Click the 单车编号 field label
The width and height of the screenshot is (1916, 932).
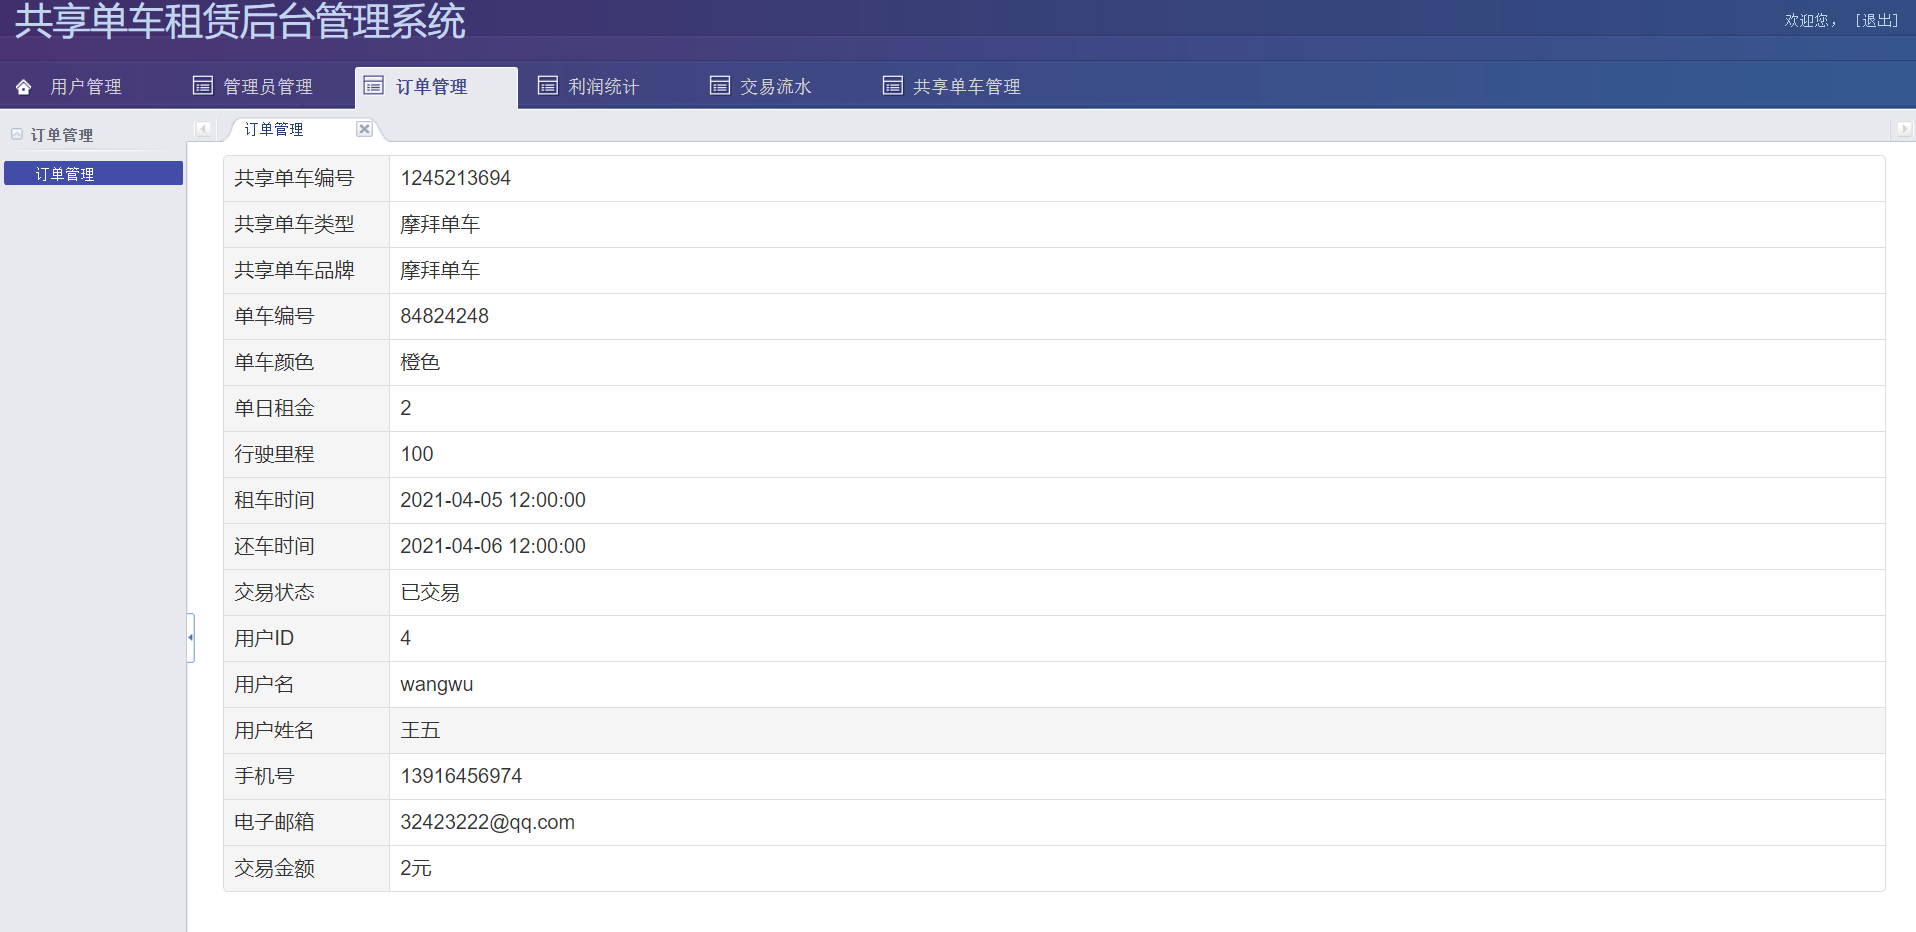coord(274,316)
